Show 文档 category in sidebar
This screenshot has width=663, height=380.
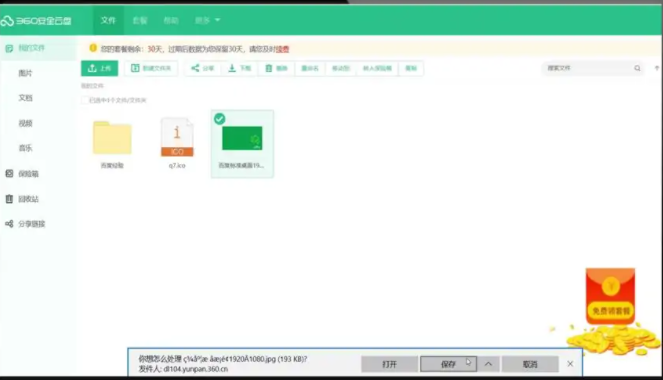(x=25, y=98)
